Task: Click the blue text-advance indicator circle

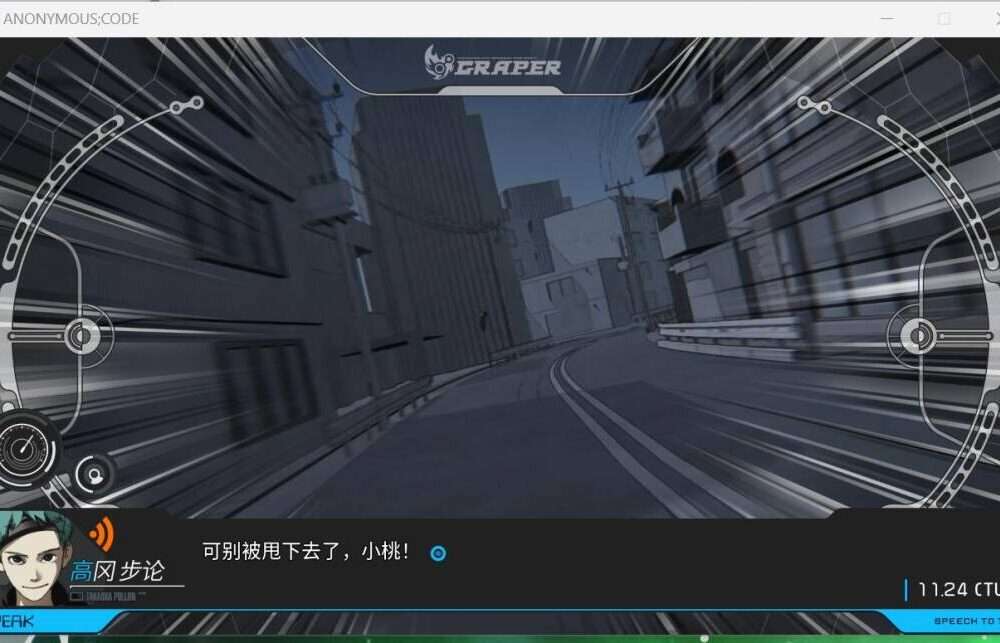Action: (438, 553)
